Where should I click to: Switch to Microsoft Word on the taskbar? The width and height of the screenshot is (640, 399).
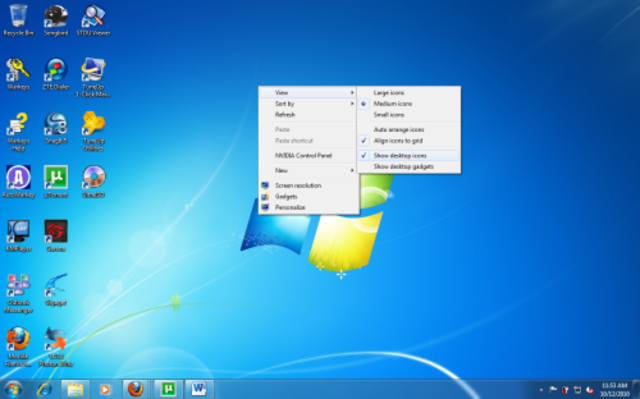(199, 389)
